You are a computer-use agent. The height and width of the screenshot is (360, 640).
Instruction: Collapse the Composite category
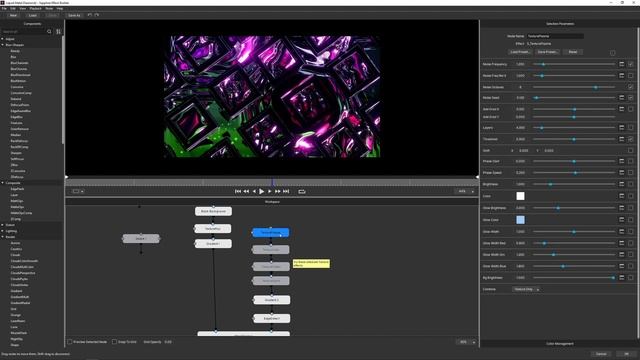coord(2,183)
